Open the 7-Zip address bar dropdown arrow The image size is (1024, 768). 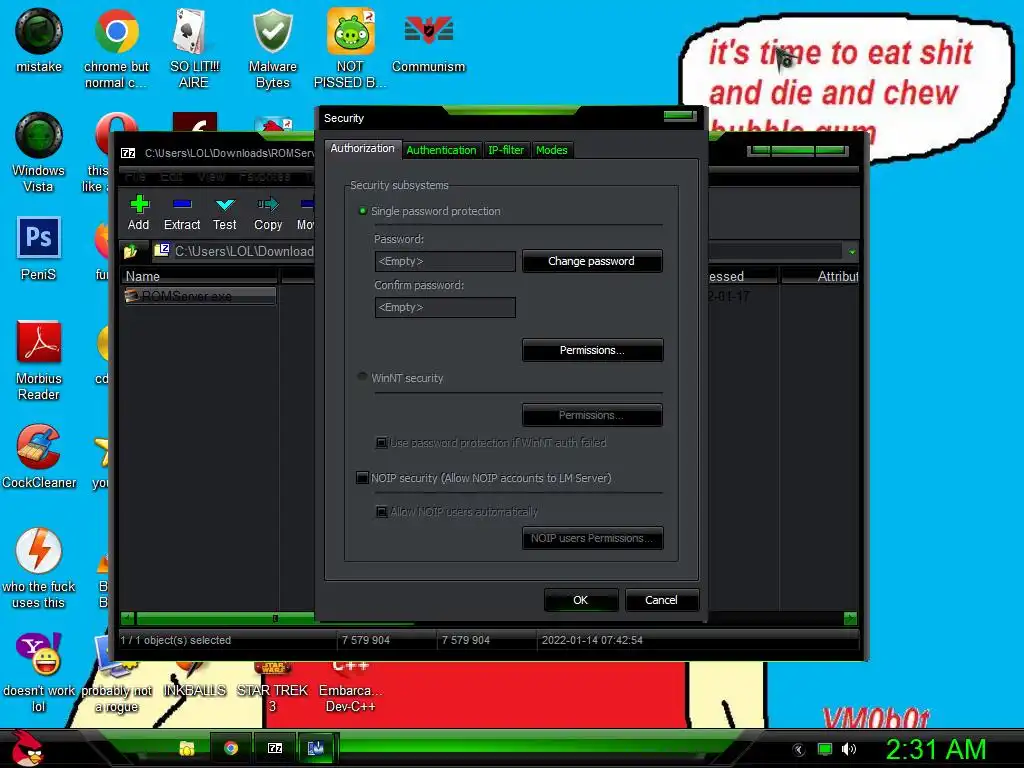tap(852, 251)
